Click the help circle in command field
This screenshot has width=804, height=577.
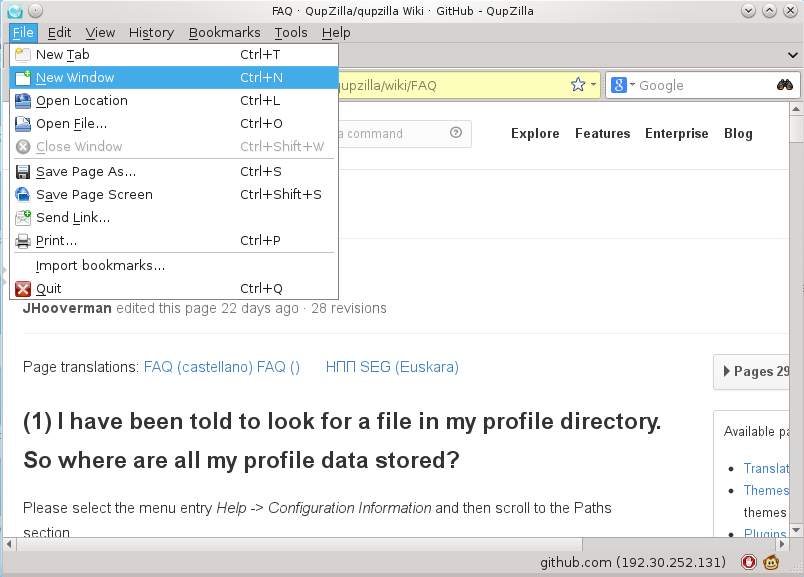click(x=456, y=133)
